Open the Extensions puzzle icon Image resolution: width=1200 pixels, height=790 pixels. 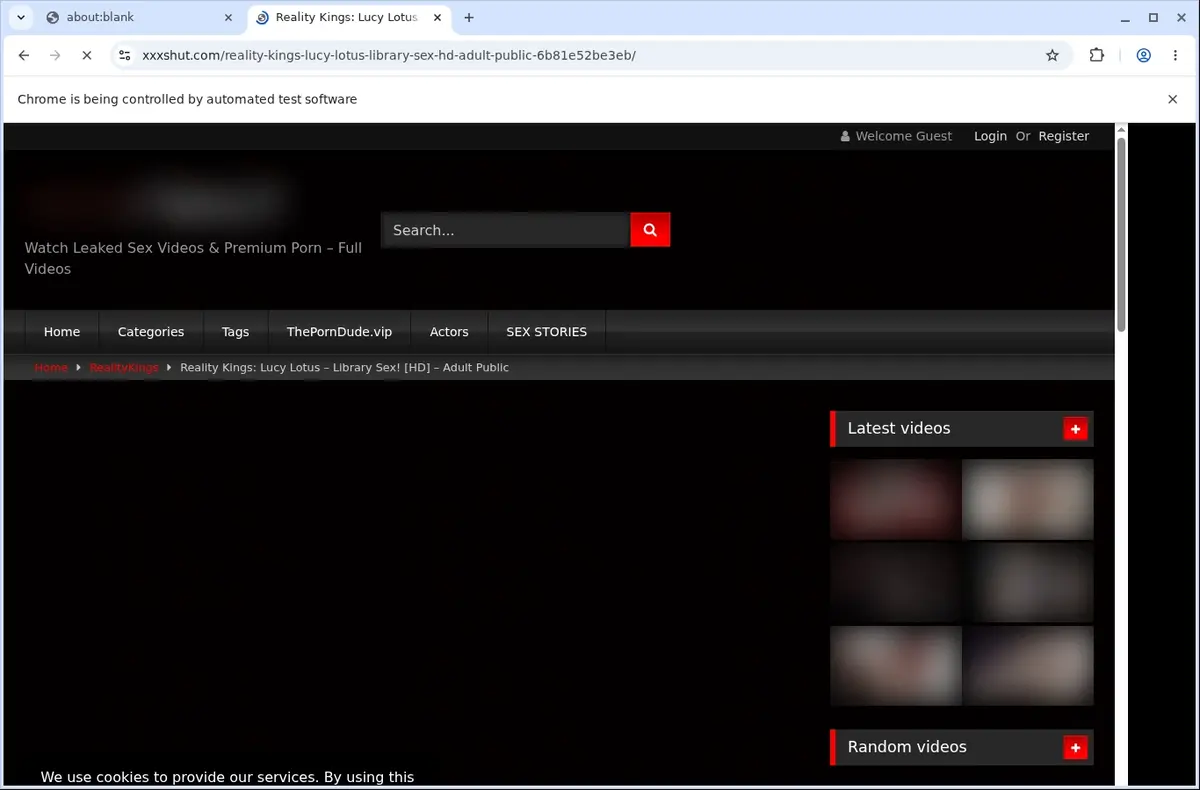(x=1097, y=55)
